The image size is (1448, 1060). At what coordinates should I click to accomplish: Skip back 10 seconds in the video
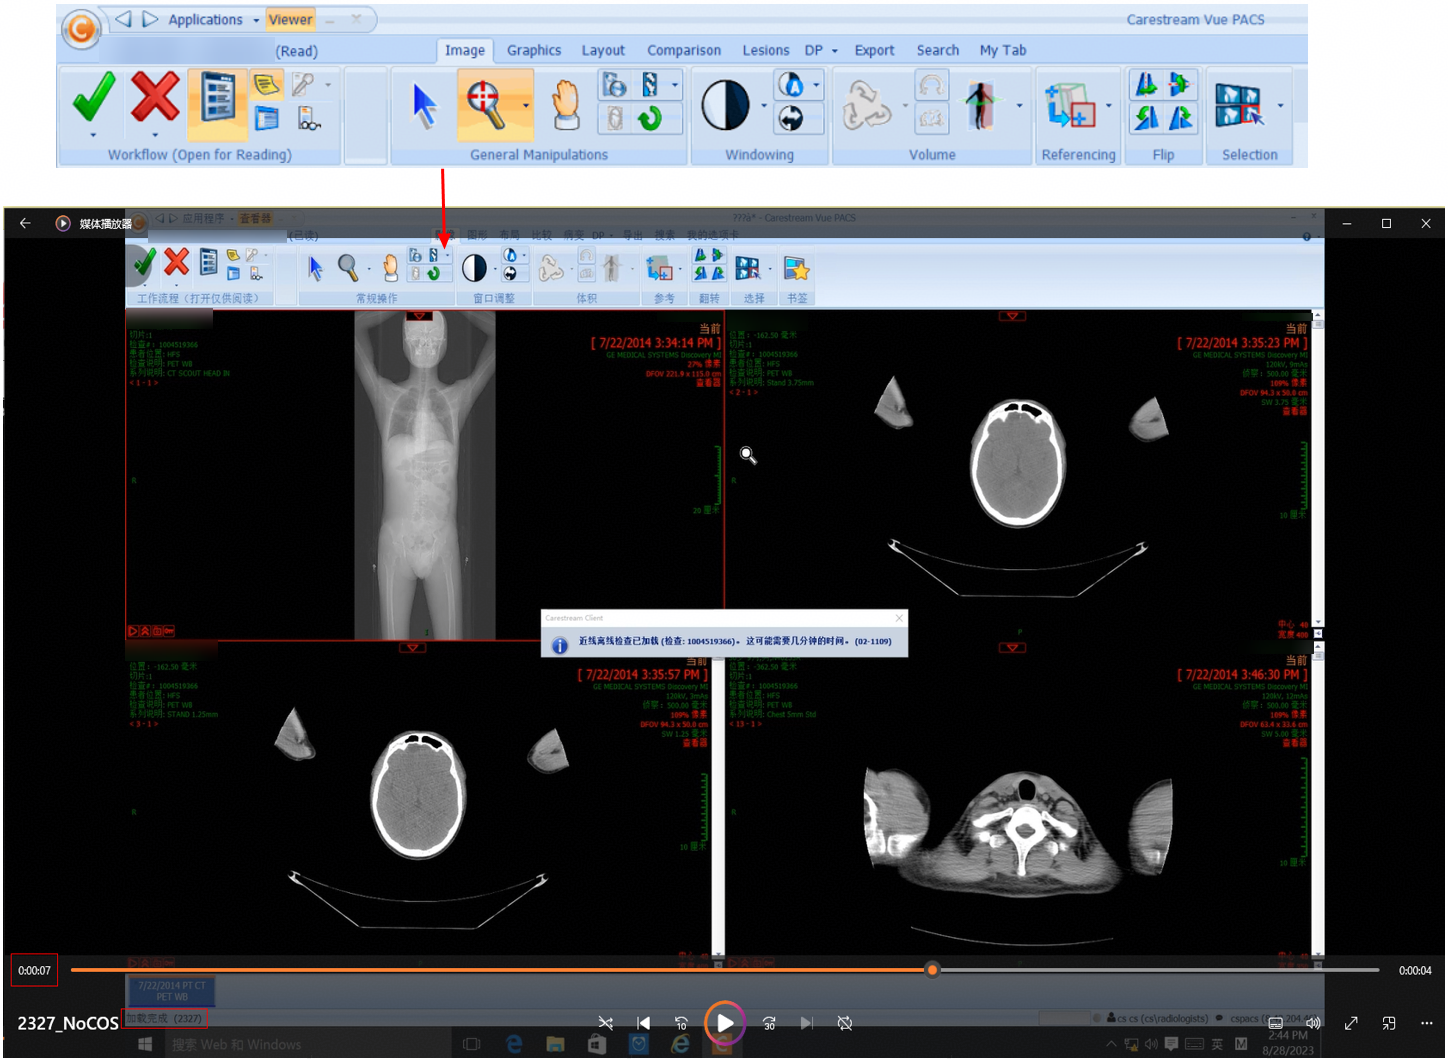tap(681, 1023)
